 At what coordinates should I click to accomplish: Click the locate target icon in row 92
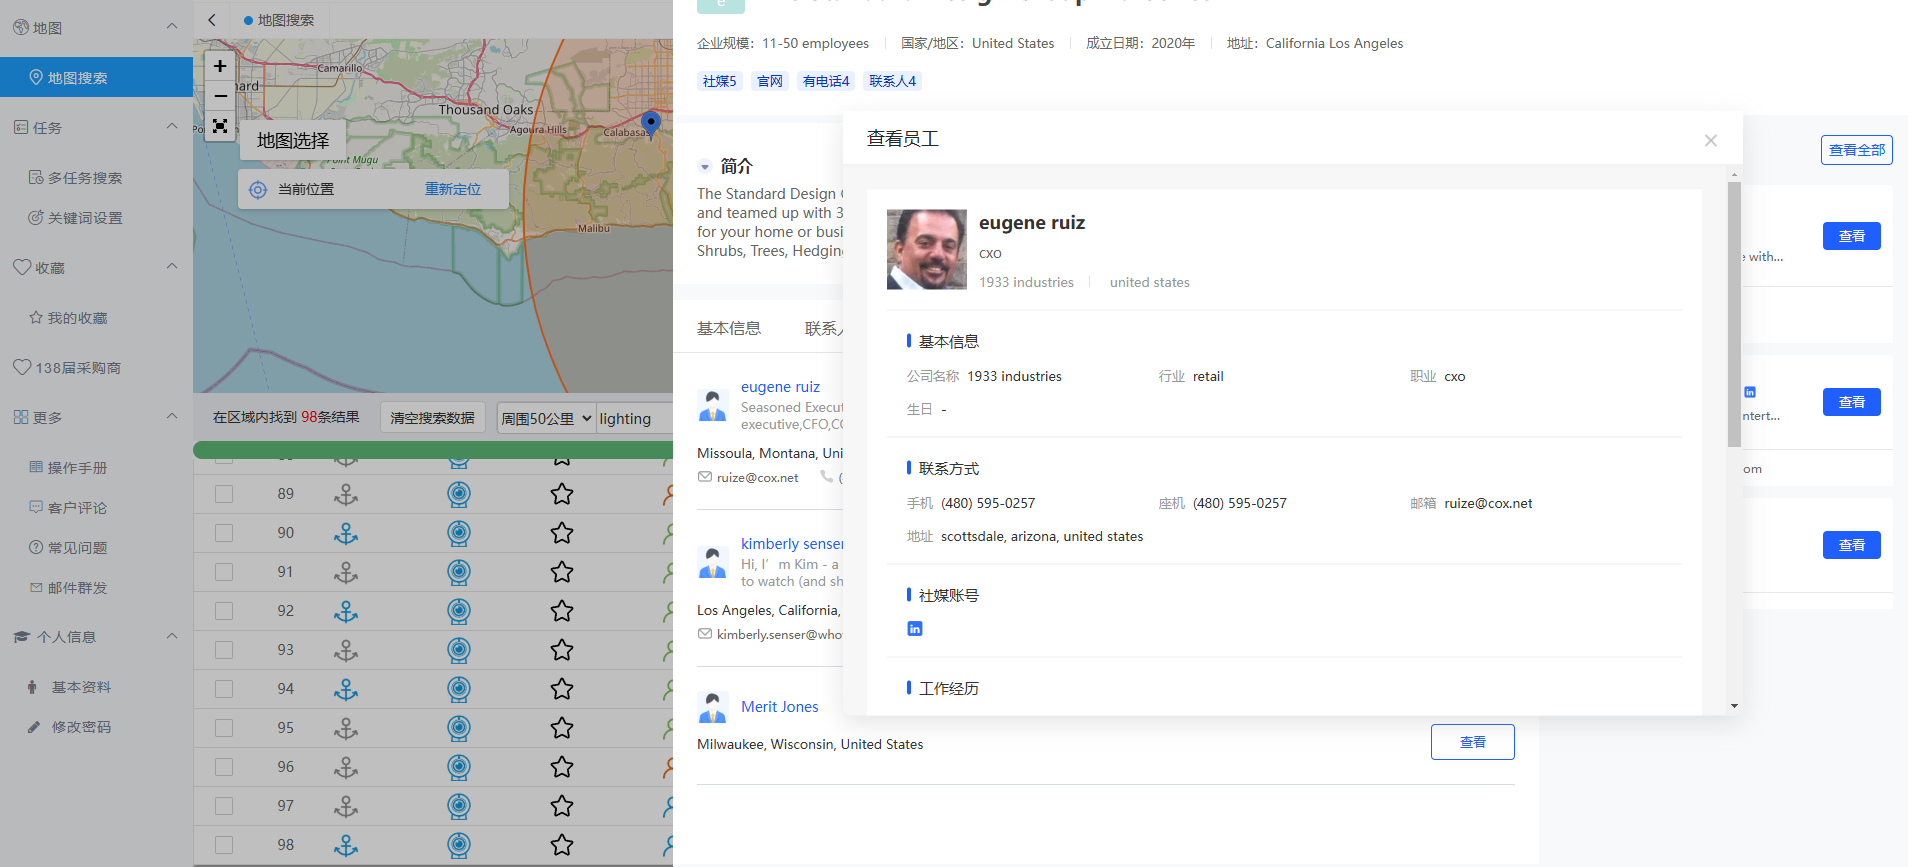click(459, 611)
